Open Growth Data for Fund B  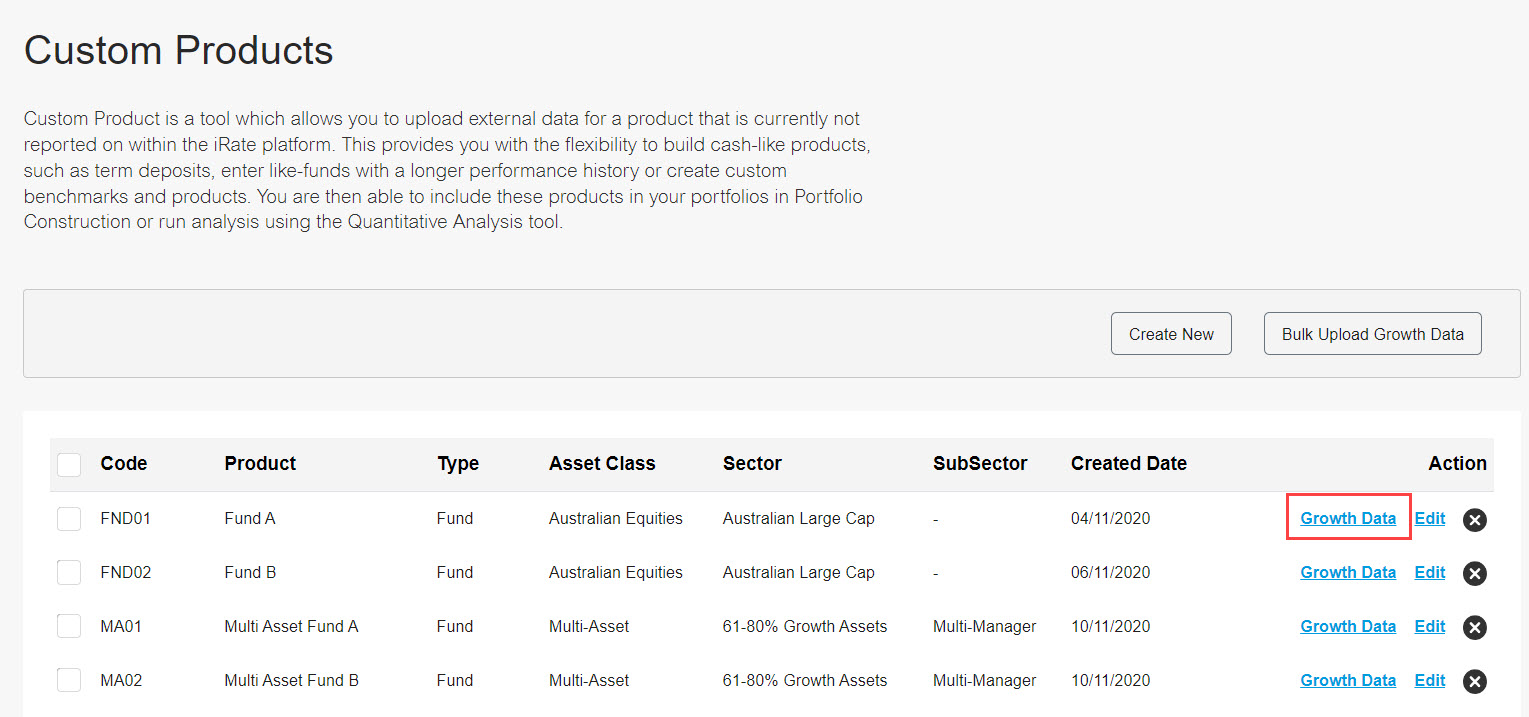tap(1348, 572)
